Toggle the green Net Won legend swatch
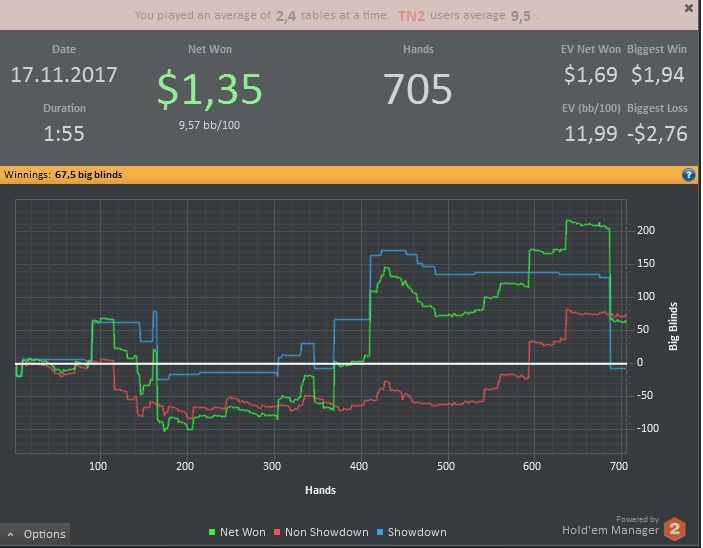This screenshot has width=703, height=548. (212, 532)
